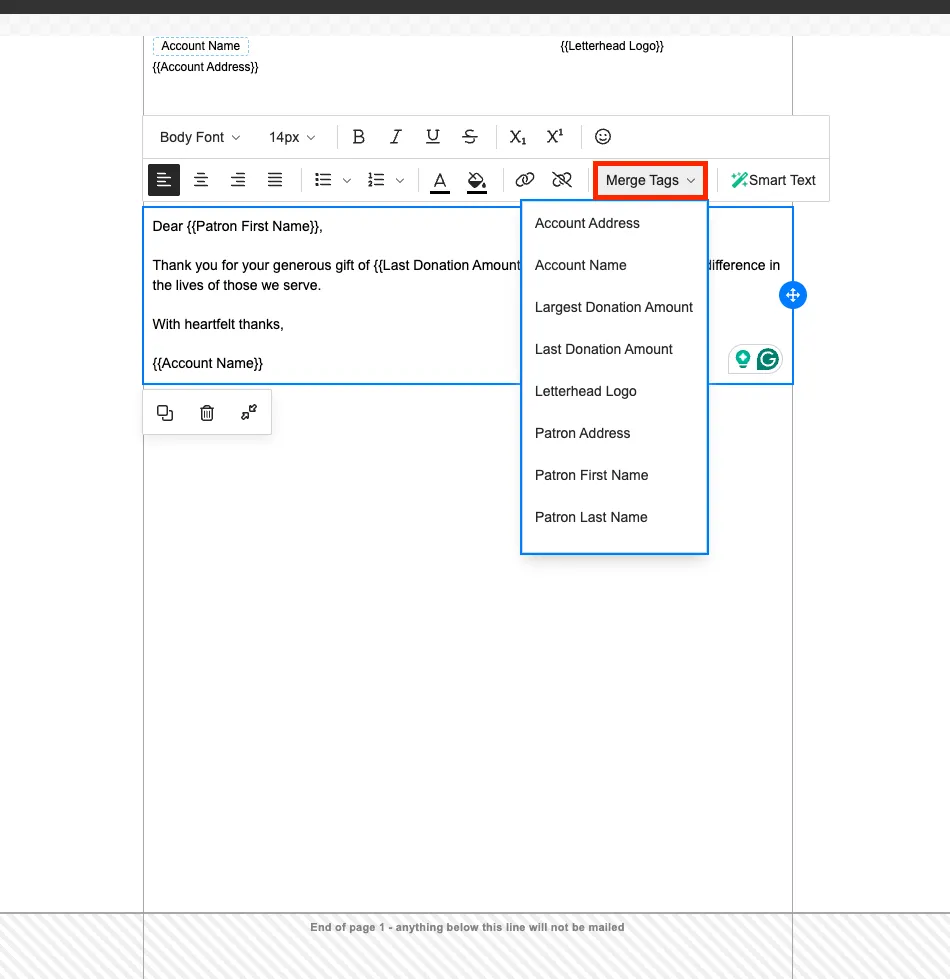This screenshot has height=979, width=950.
Task: Justify the text
Action: pos(275,180)
